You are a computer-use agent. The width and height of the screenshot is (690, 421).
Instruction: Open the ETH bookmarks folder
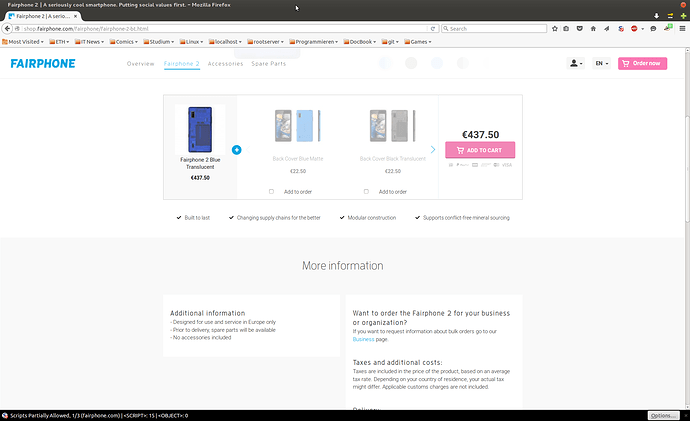point(59,42)
